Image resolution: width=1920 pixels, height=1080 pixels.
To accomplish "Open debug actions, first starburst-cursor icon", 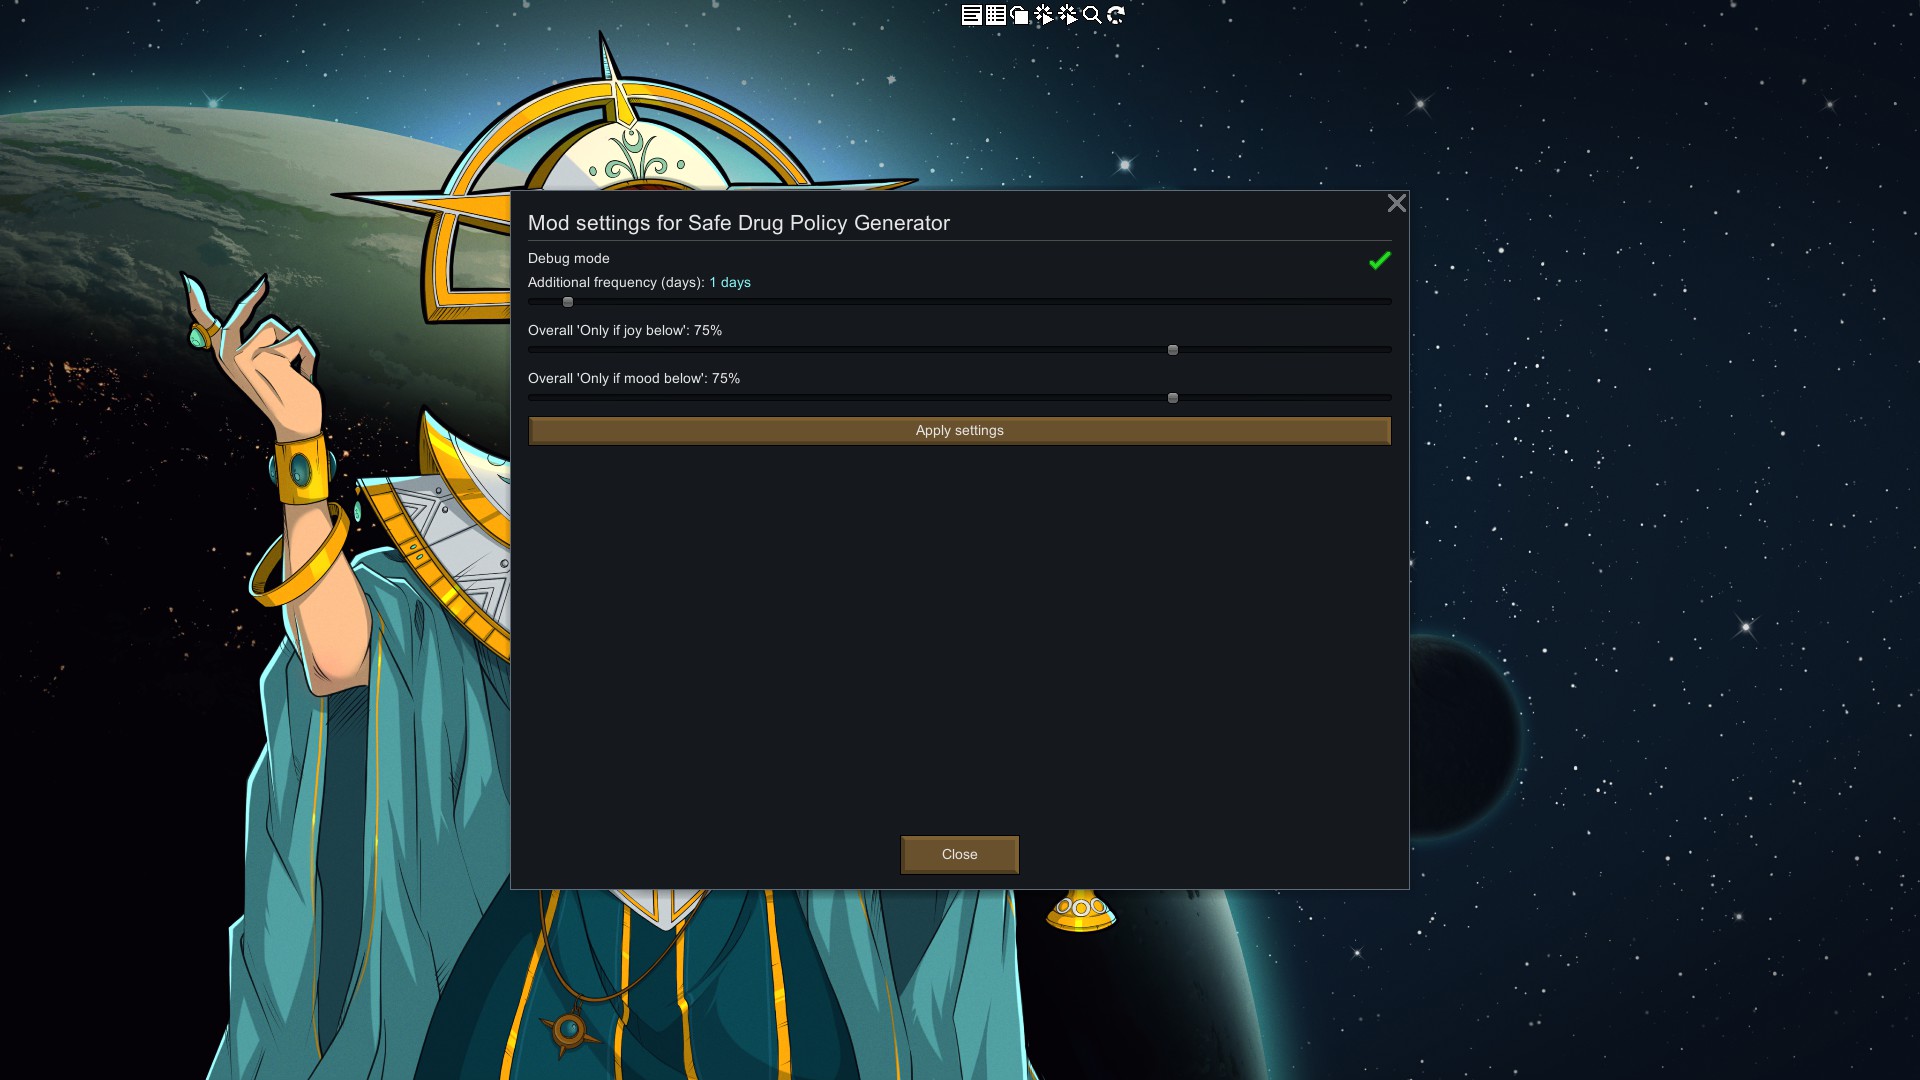I will [x=1043, y=15].
